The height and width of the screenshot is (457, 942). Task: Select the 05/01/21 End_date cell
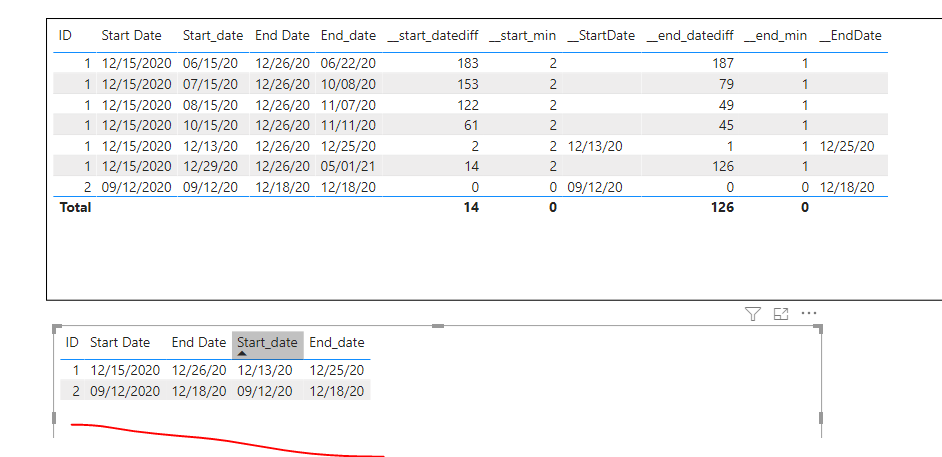tap(348, 166)
